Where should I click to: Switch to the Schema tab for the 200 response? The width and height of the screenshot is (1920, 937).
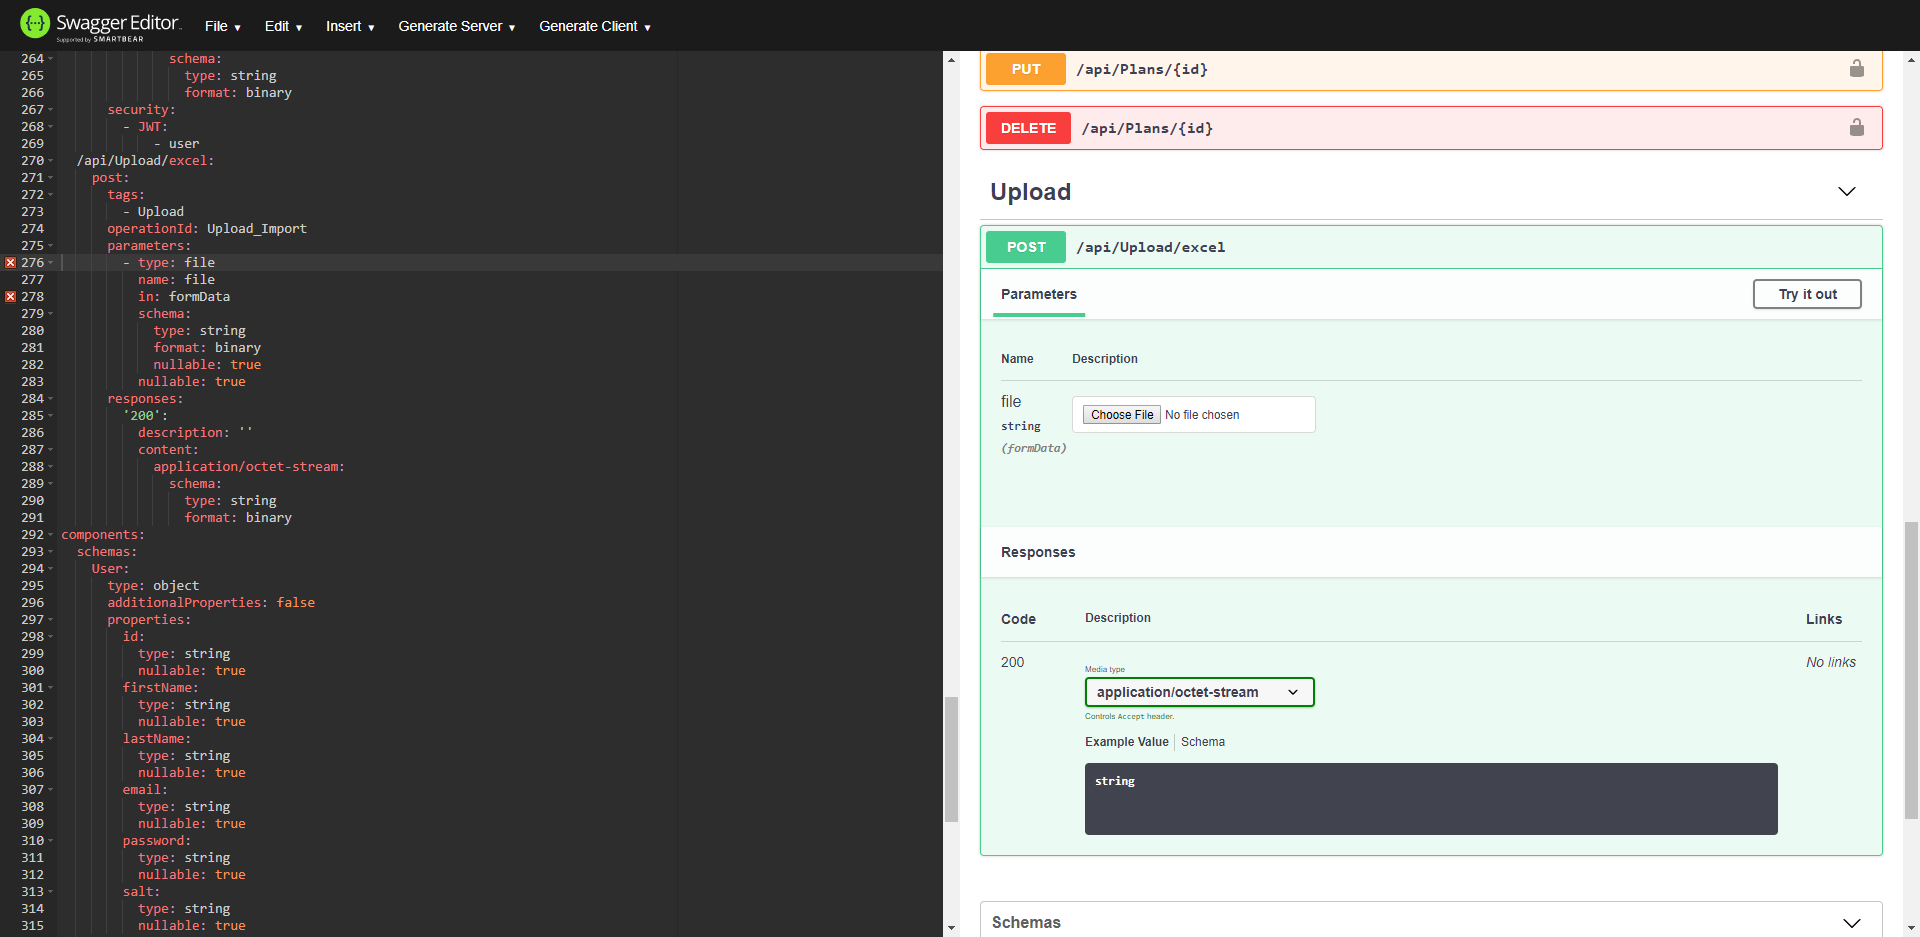pos(1202,741)
